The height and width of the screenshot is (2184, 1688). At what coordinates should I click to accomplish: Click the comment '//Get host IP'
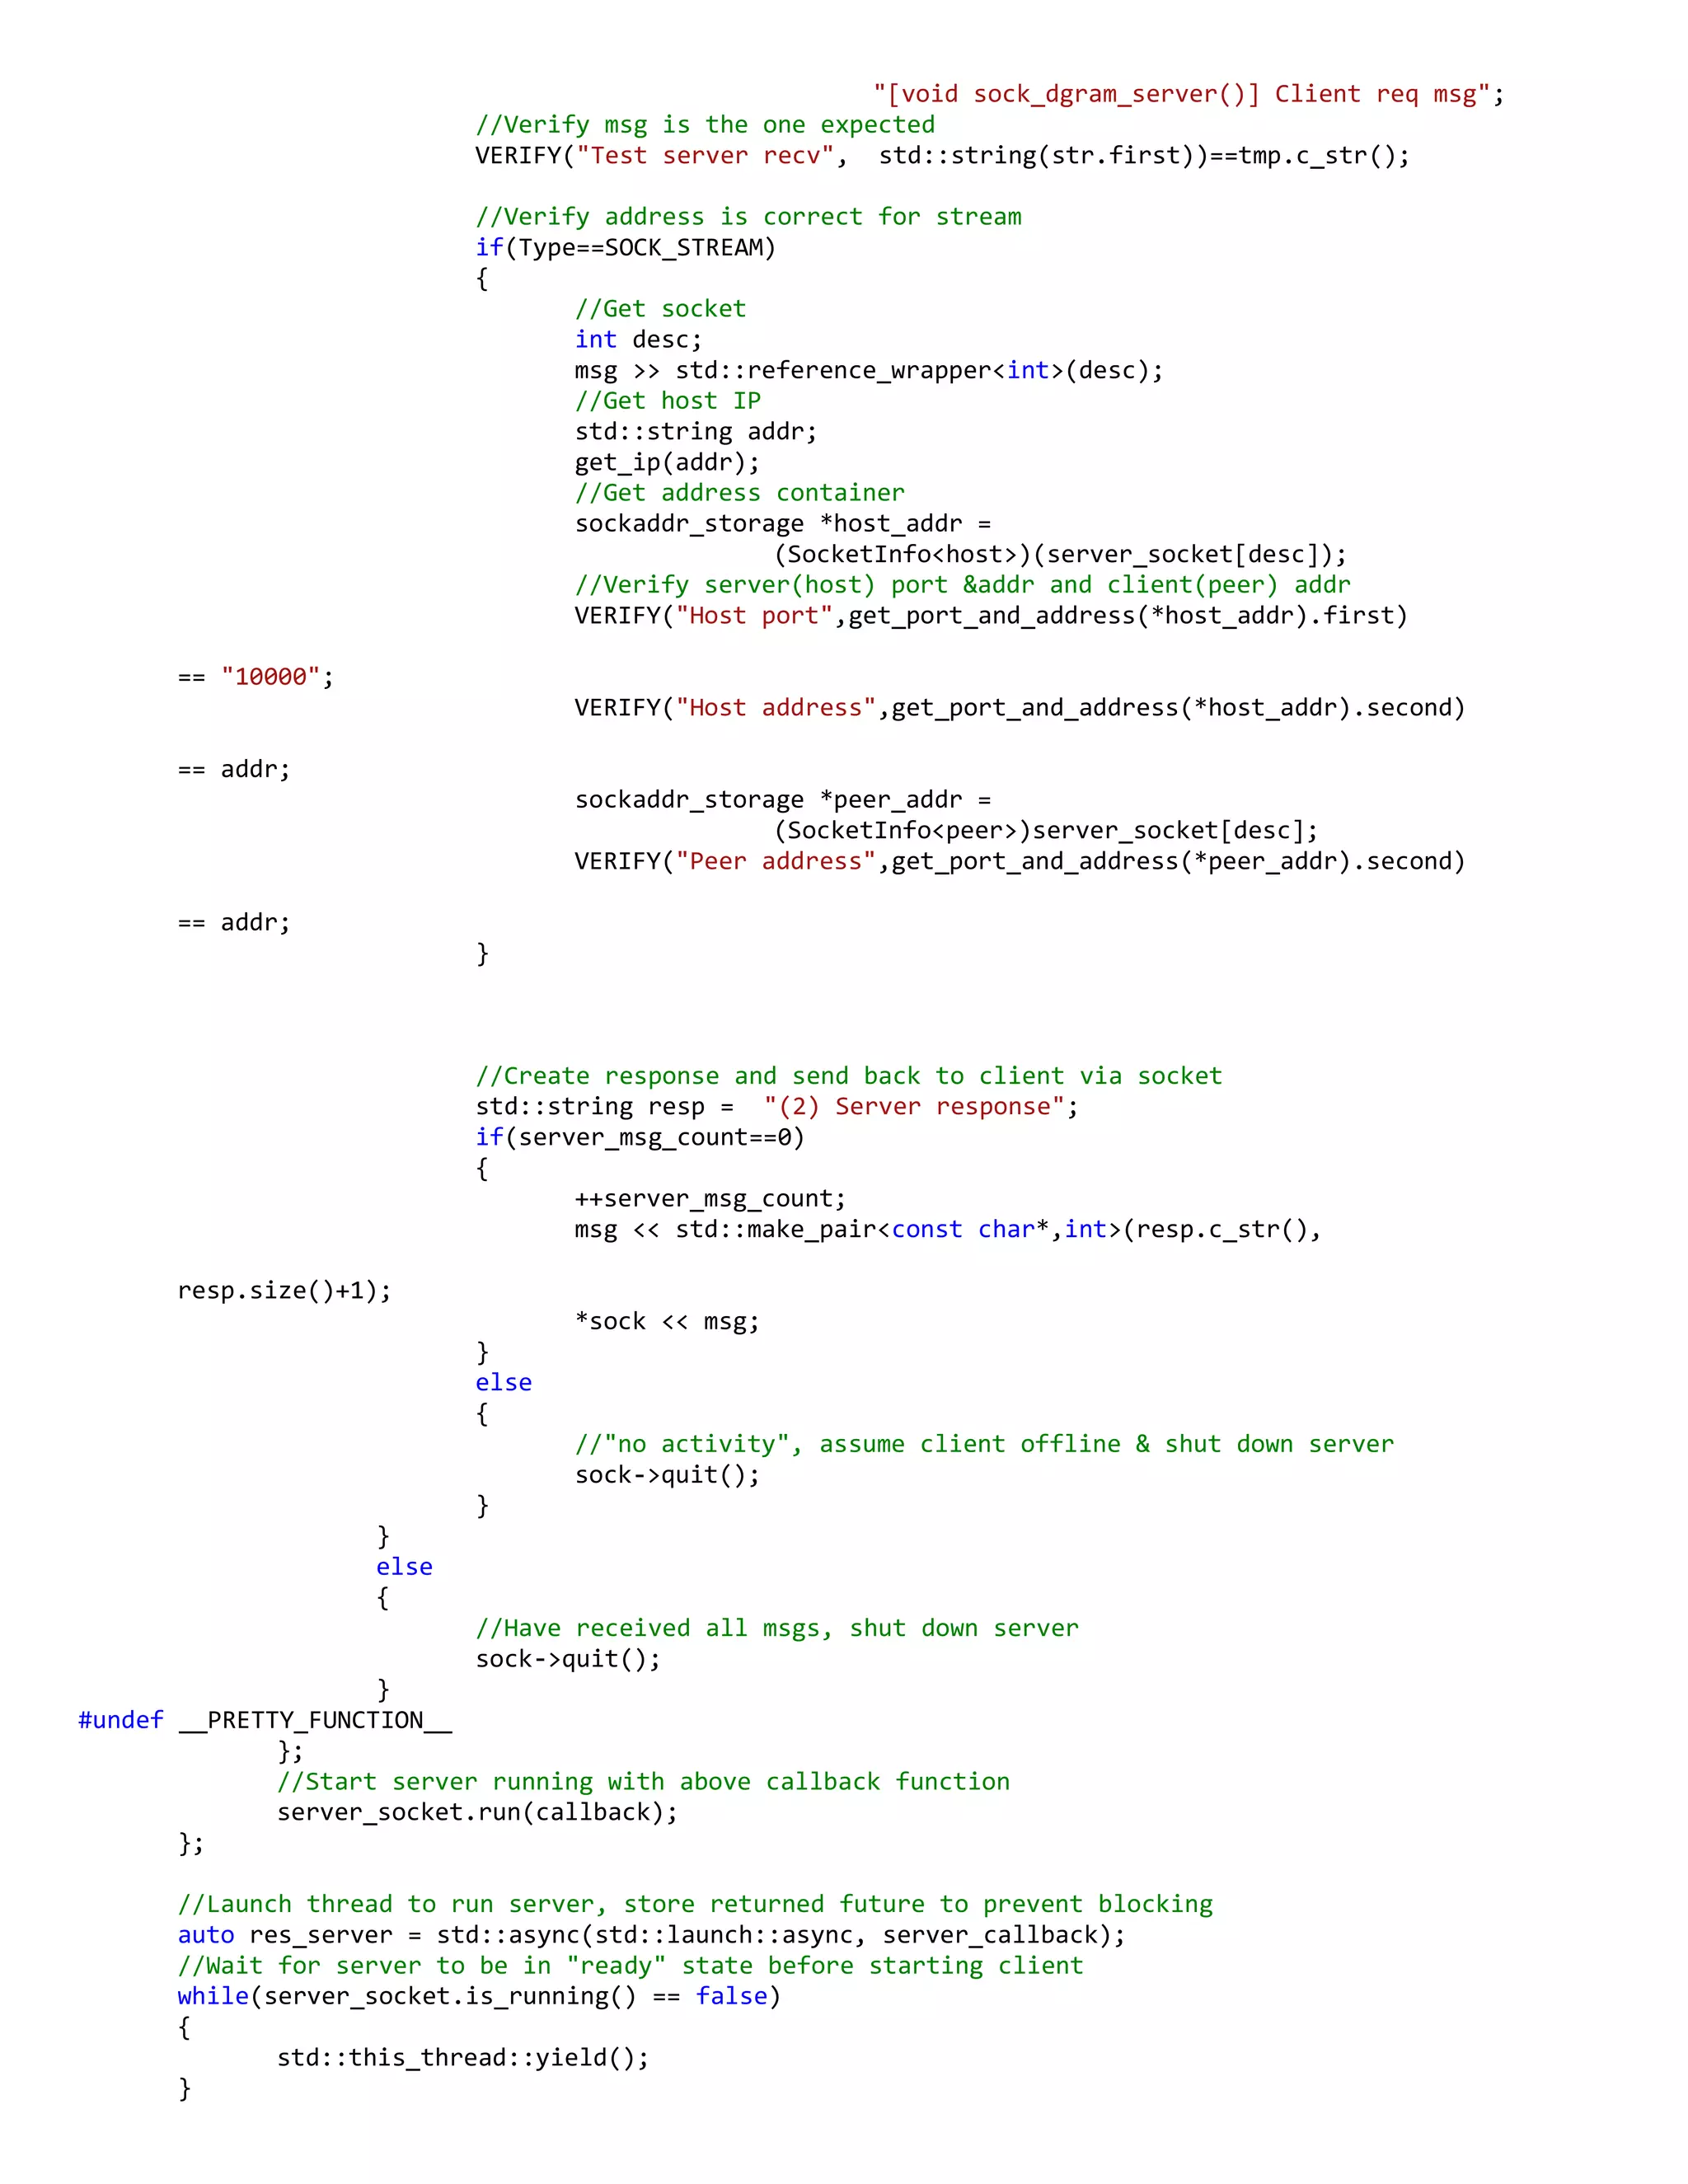[x=667, y=401]
